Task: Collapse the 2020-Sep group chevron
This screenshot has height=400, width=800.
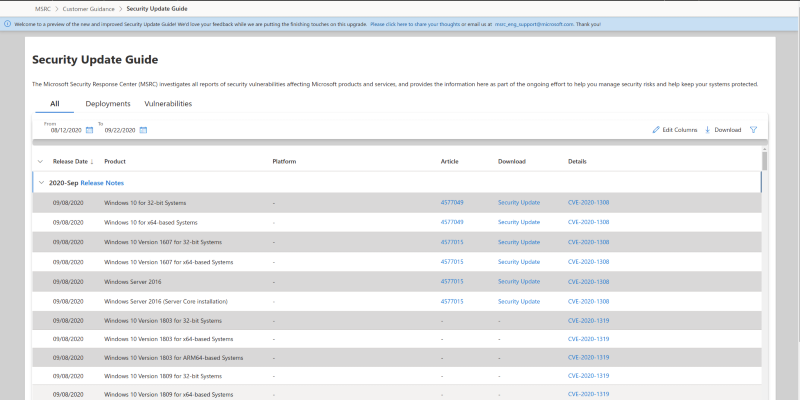Action: click(41, 183)
